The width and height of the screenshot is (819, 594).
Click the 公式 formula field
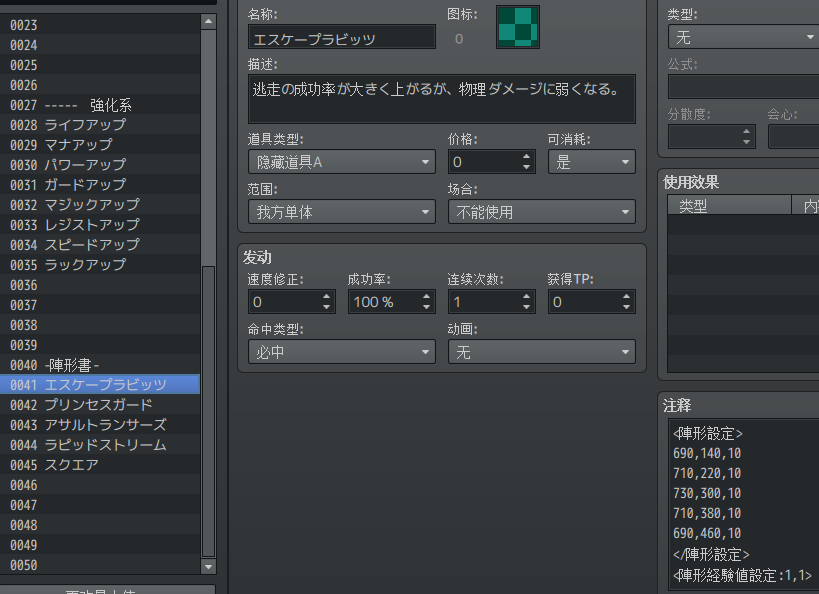coord(743,87)
